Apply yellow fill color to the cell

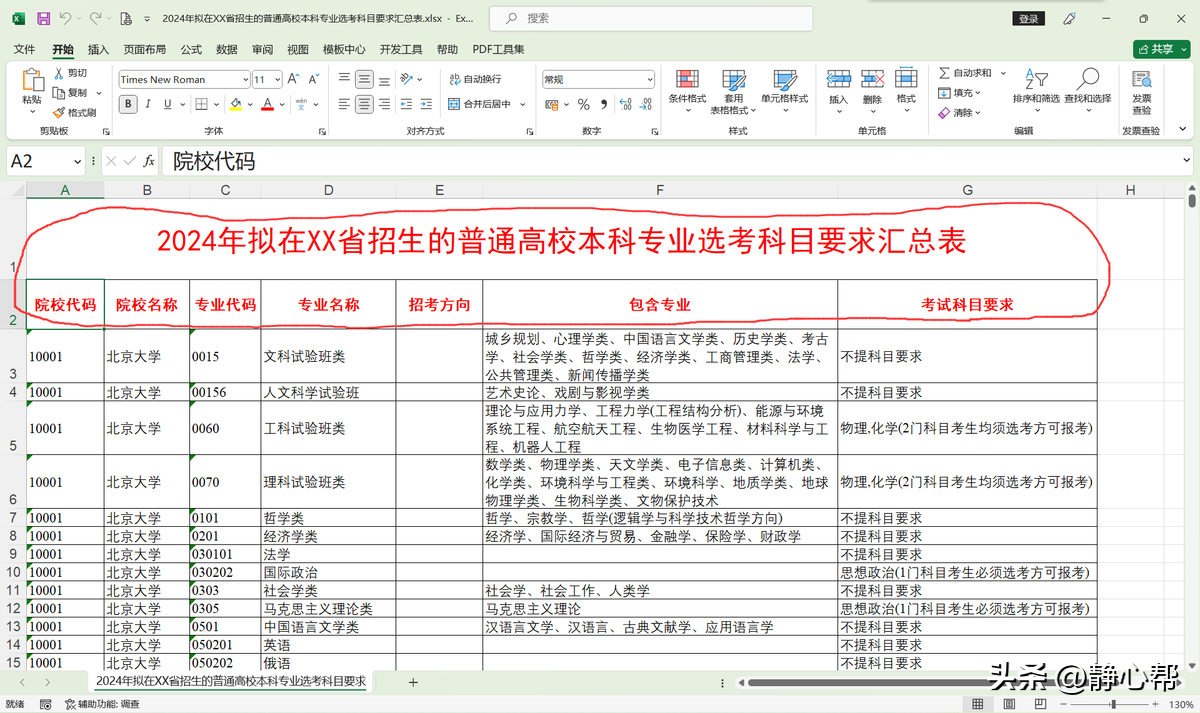click(x=235, y=104)
